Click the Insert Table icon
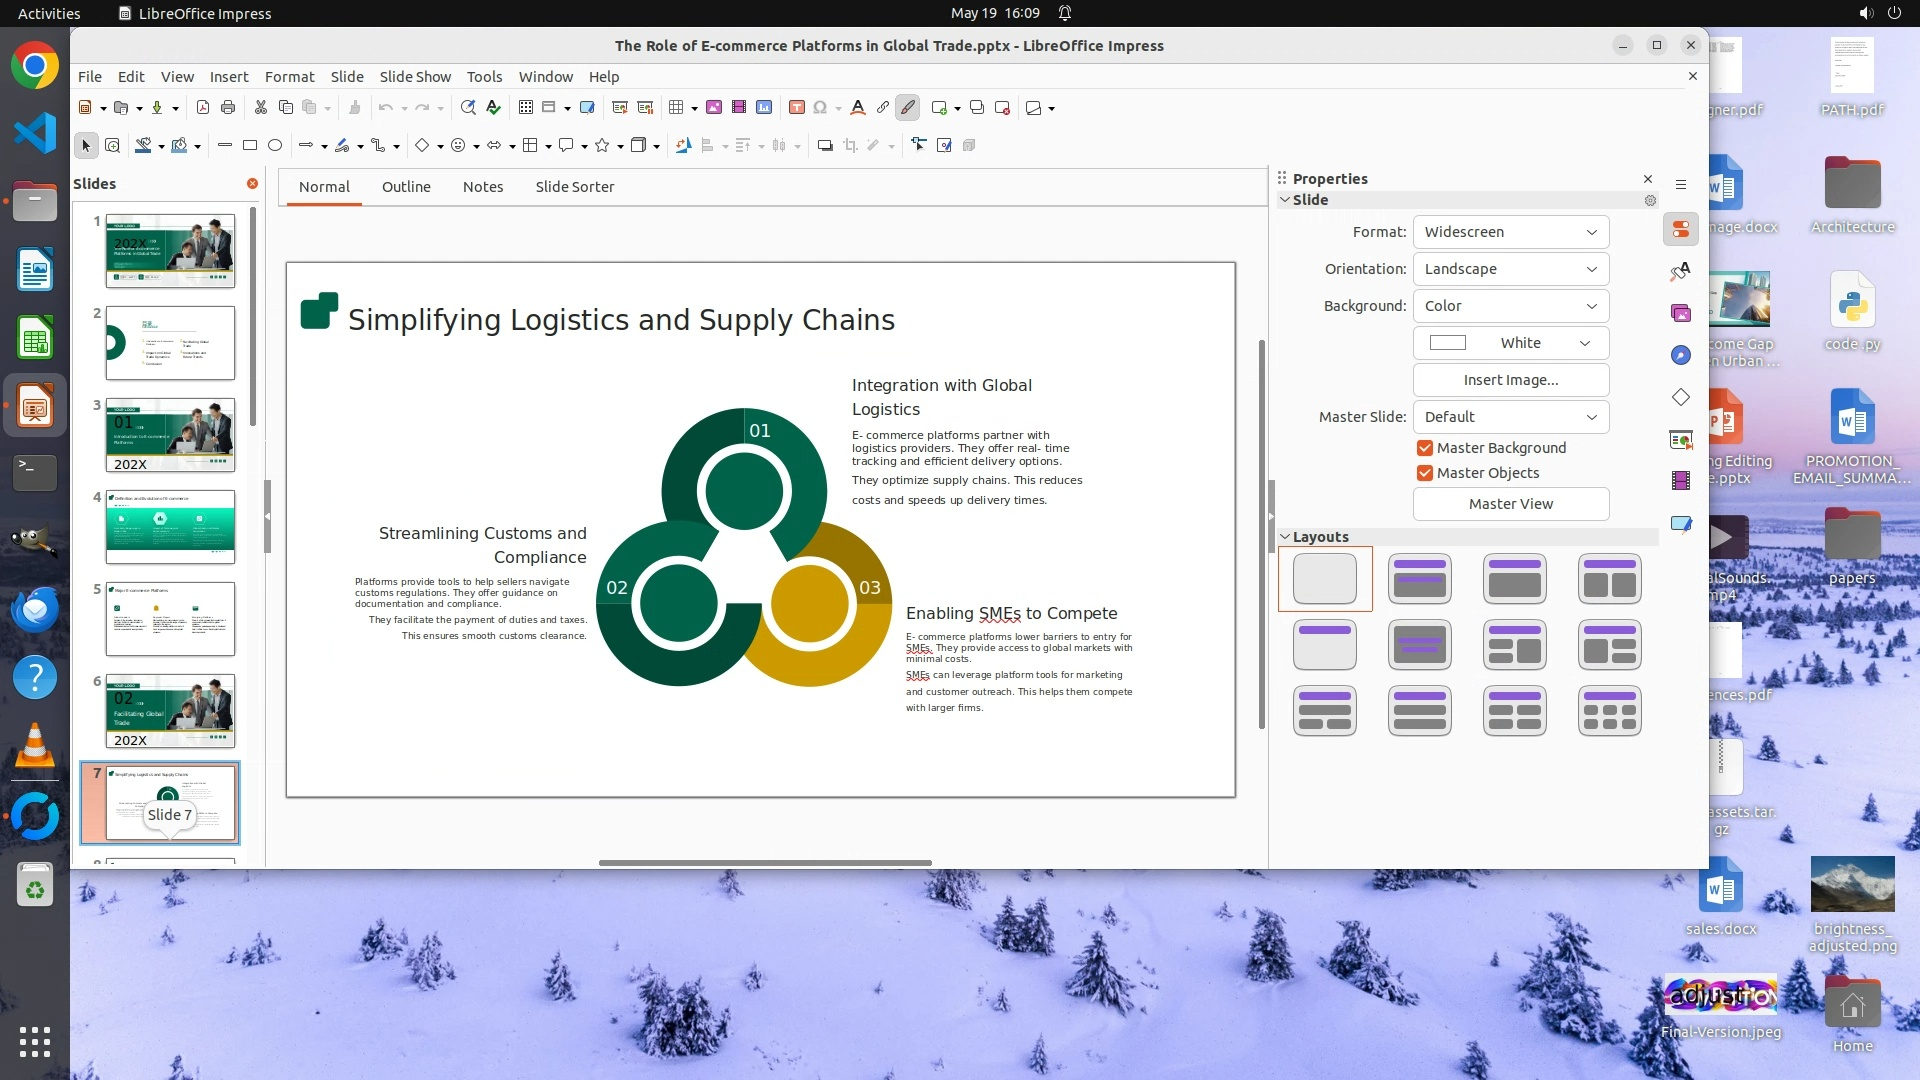The width and height of the screenshot is (1920, 1080). coord(676,108)
